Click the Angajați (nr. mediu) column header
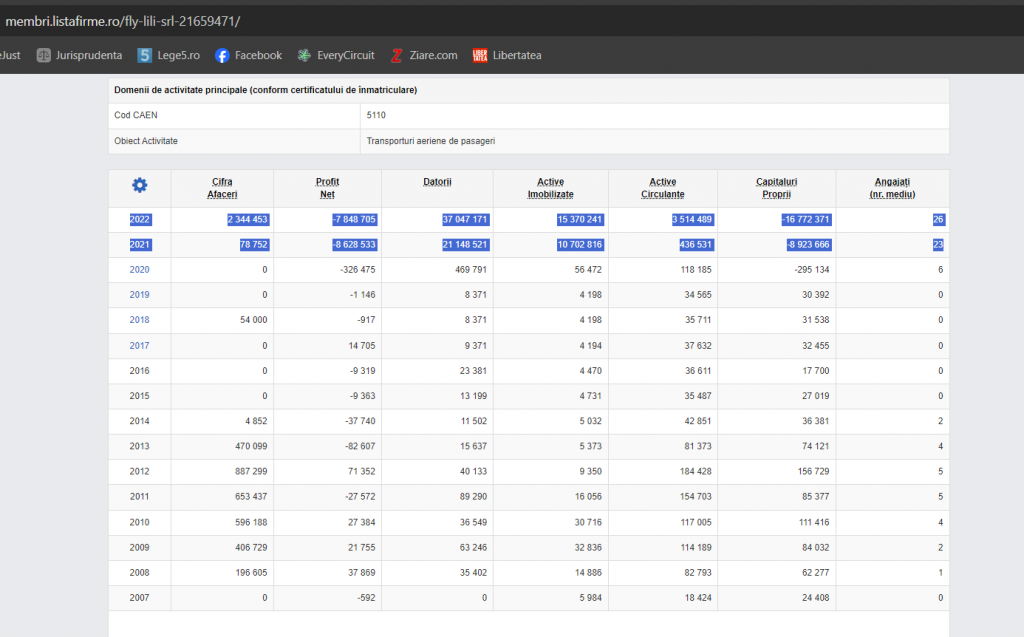Screen dimensions: 1024x637 coord(892,188)
